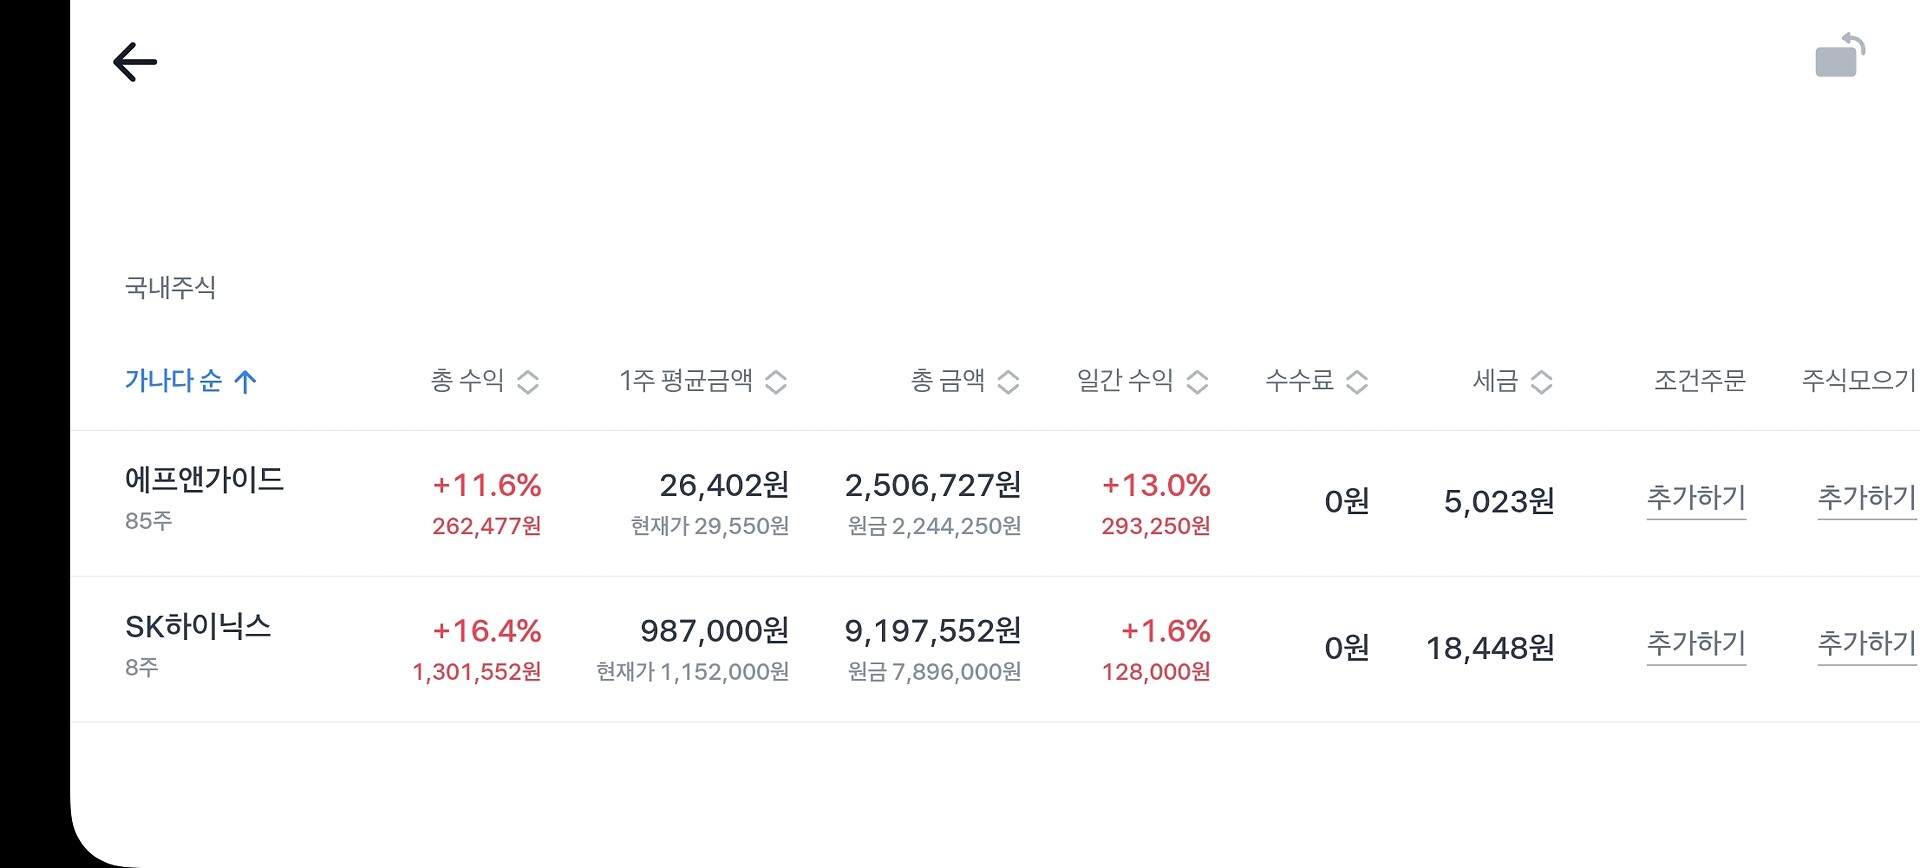This screenshot has height=868, width=1920.
Task: Toggle sort arrows next to 총 수익
Action: [x=528, y=382]
